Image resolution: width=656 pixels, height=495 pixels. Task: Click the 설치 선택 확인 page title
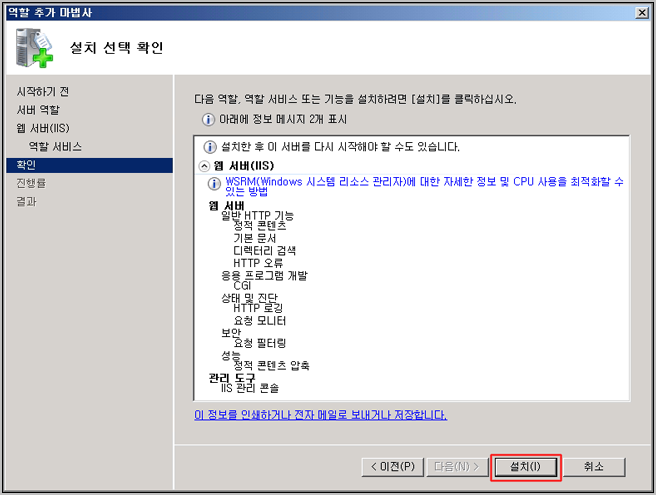[x=116, y=48]
